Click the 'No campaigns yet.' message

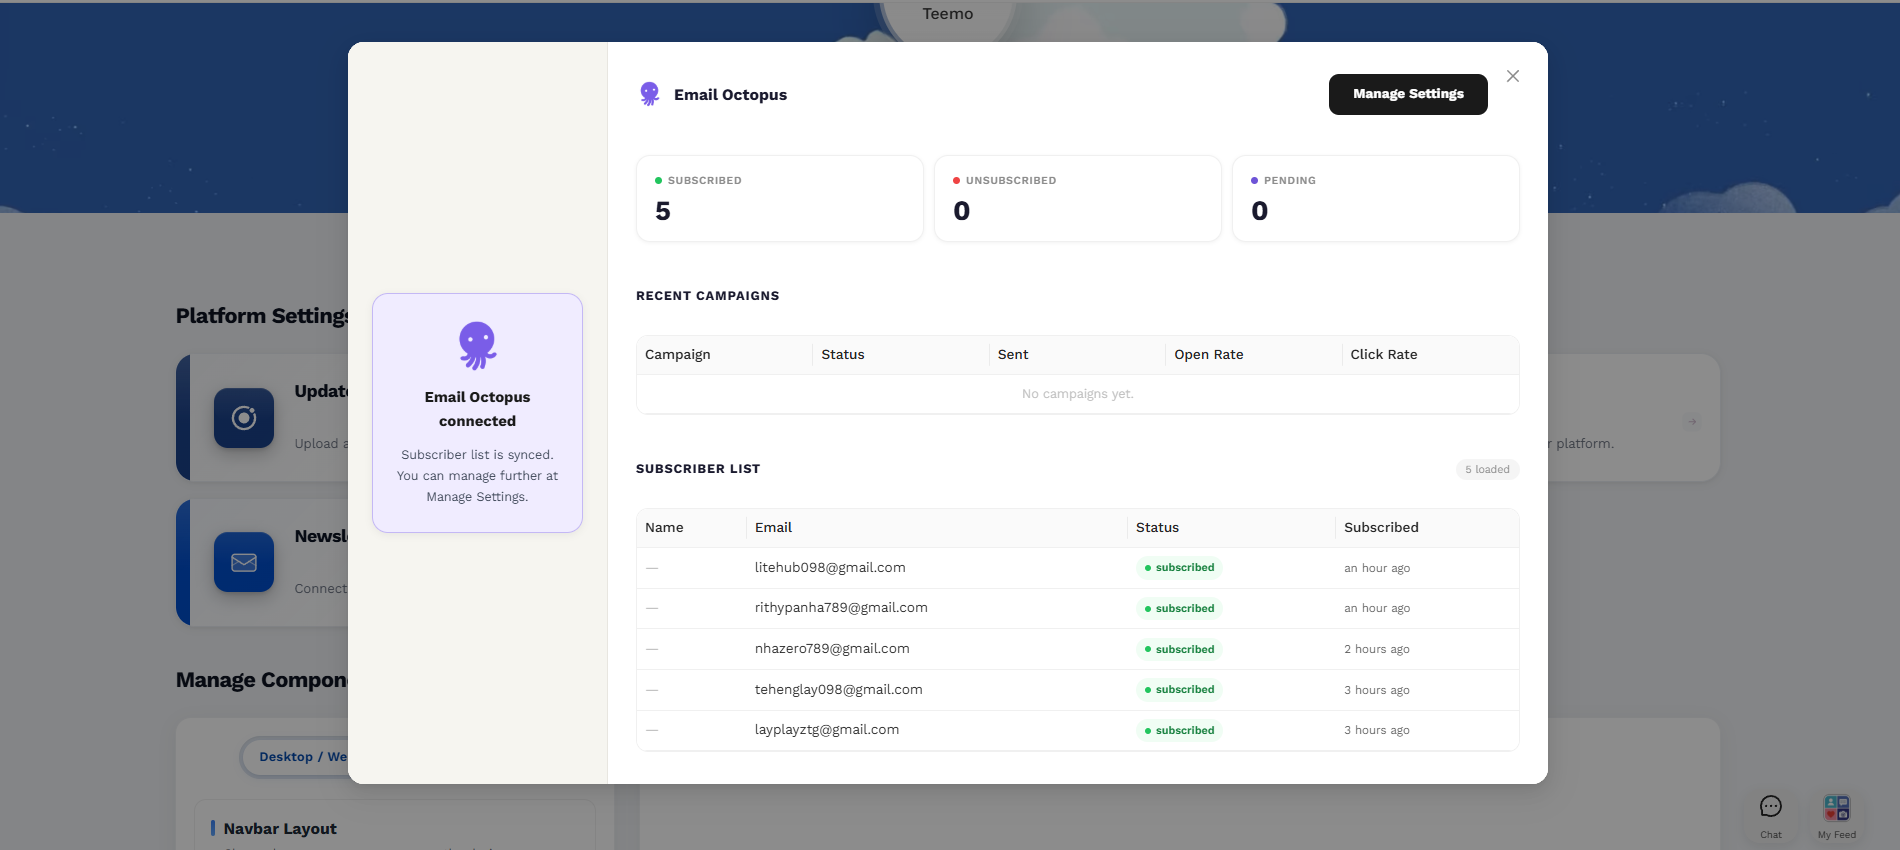(1078, 394)
